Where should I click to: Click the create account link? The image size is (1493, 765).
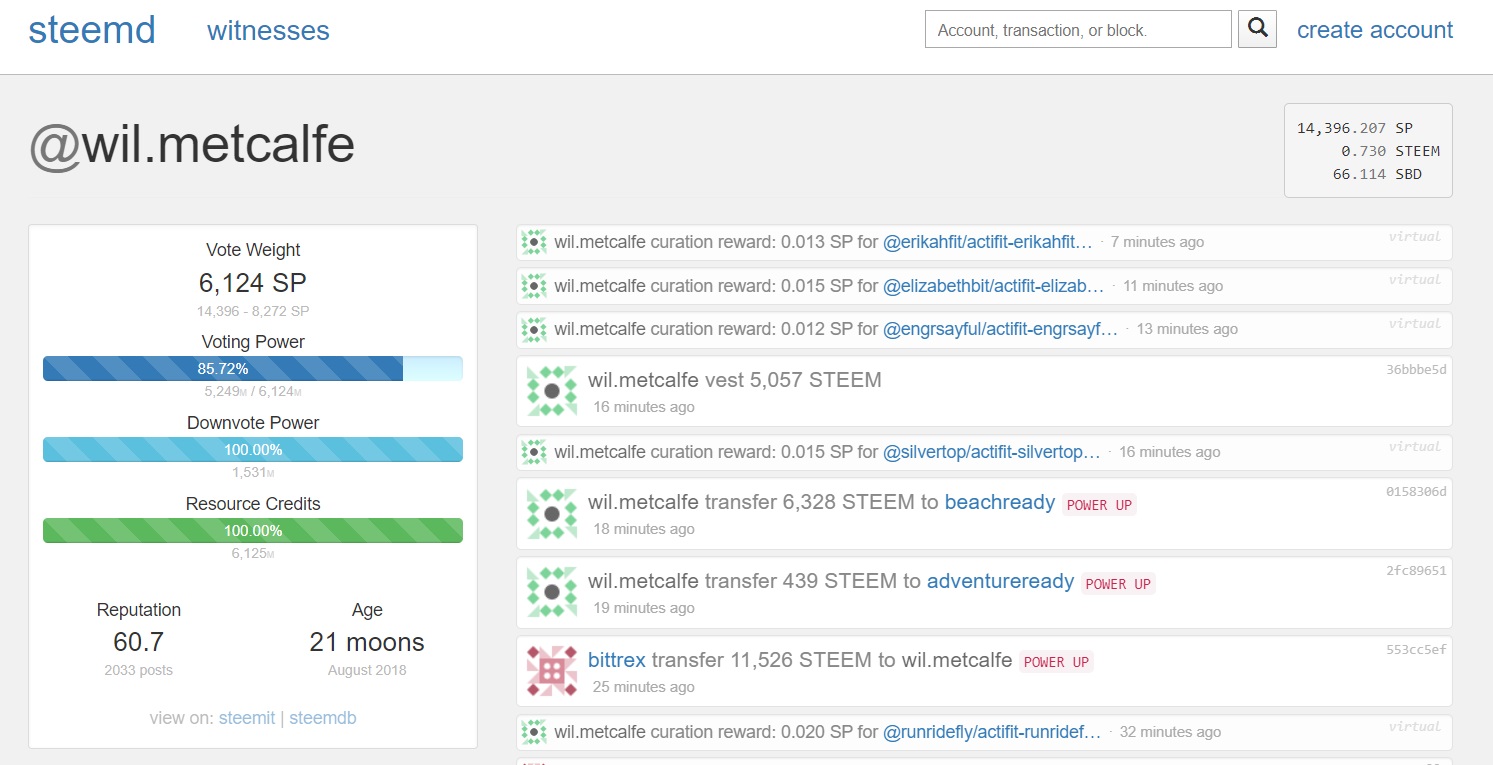click(x=1374, y=30)
